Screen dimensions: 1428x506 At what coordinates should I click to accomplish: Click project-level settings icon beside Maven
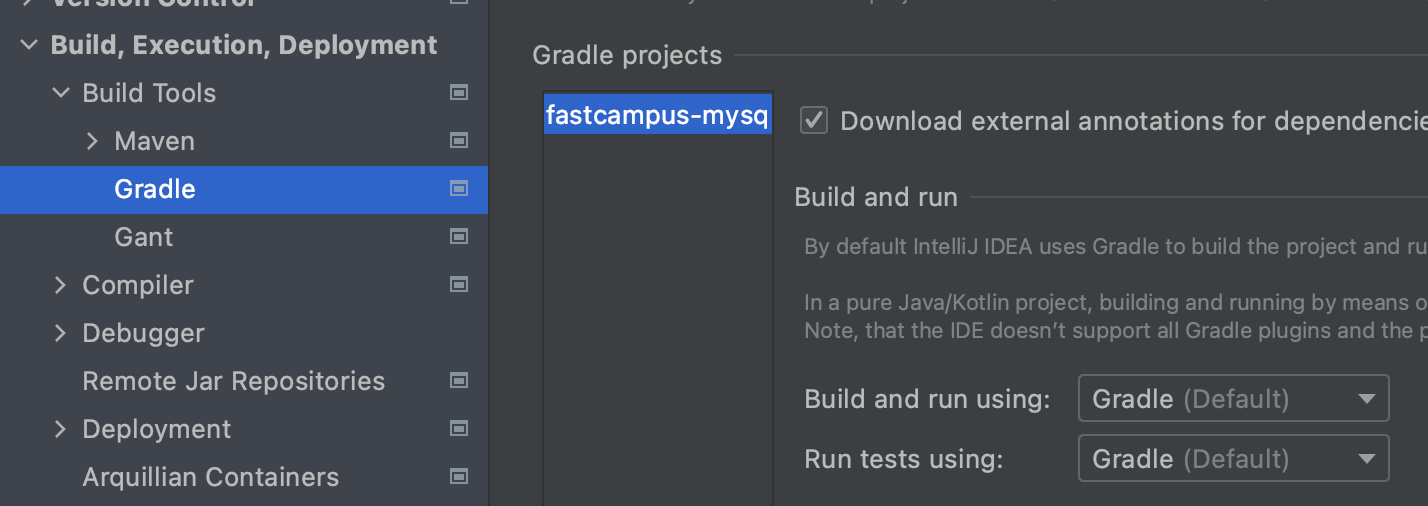(459, 141)
